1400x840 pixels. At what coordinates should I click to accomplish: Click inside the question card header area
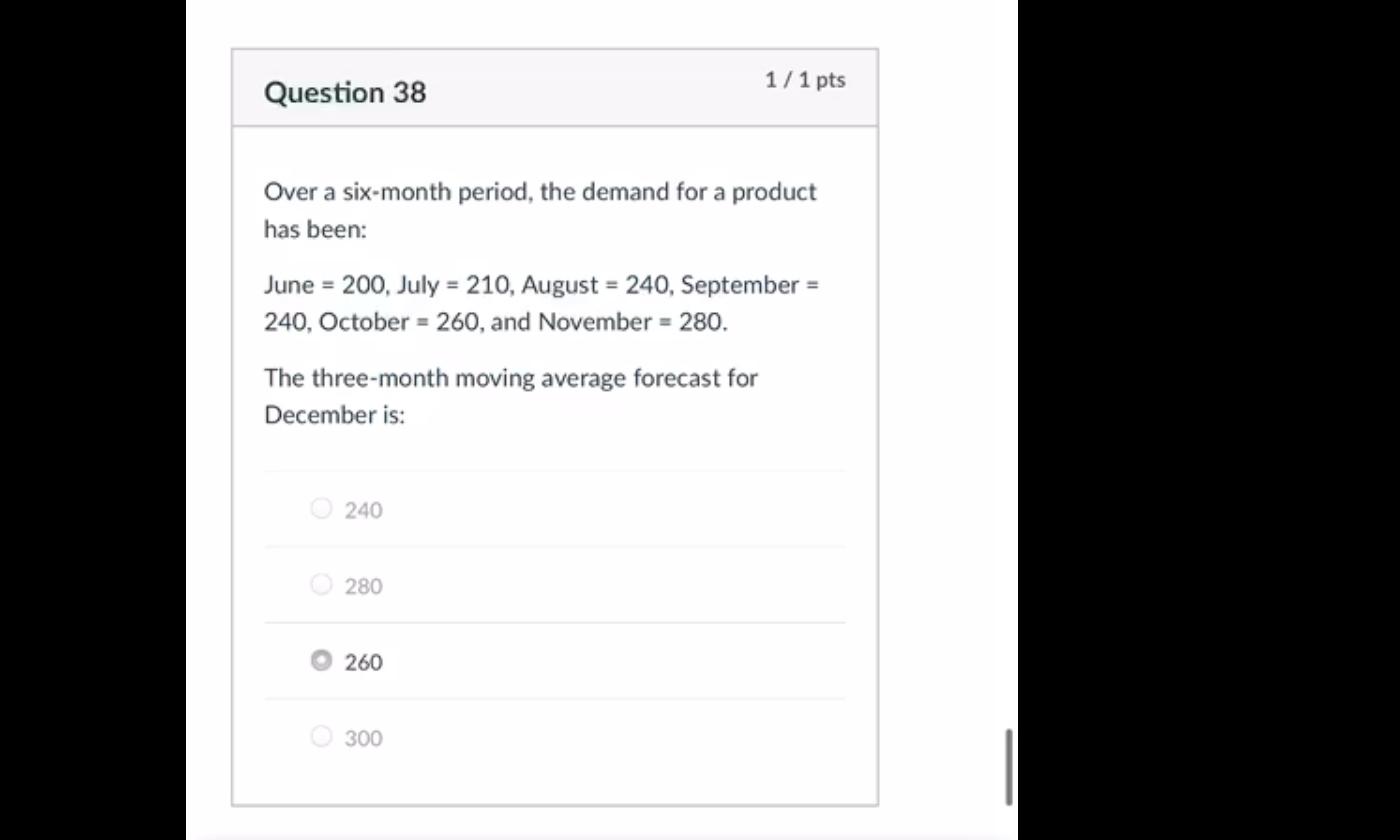pyautogui.click(x=555, y=87)
